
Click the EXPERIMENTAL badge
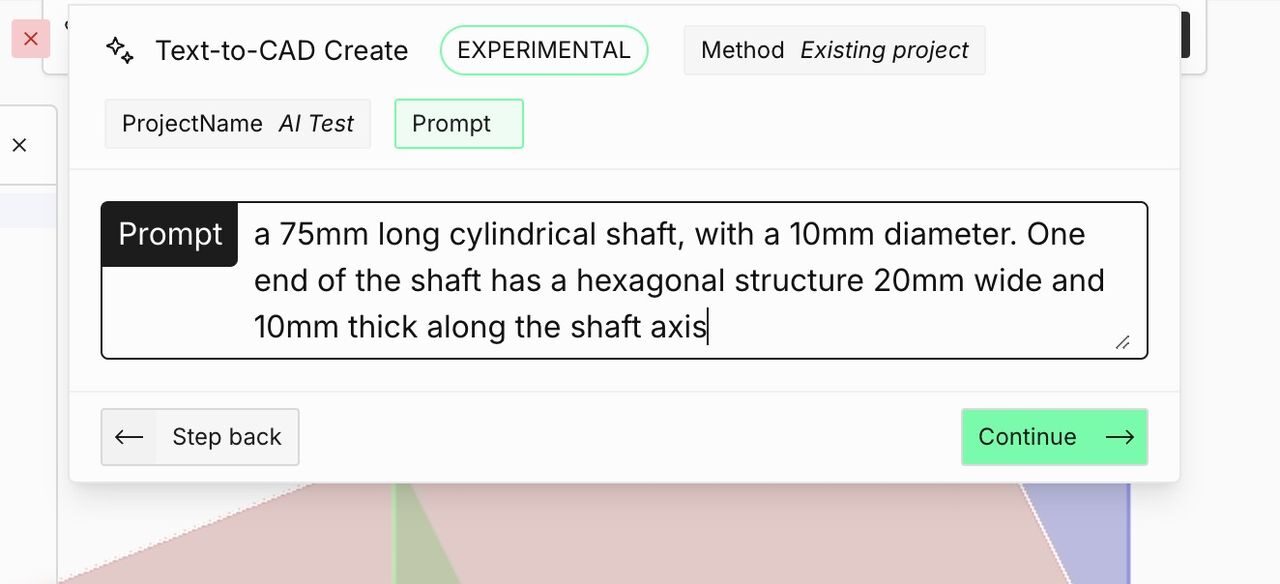coord(544,50)
